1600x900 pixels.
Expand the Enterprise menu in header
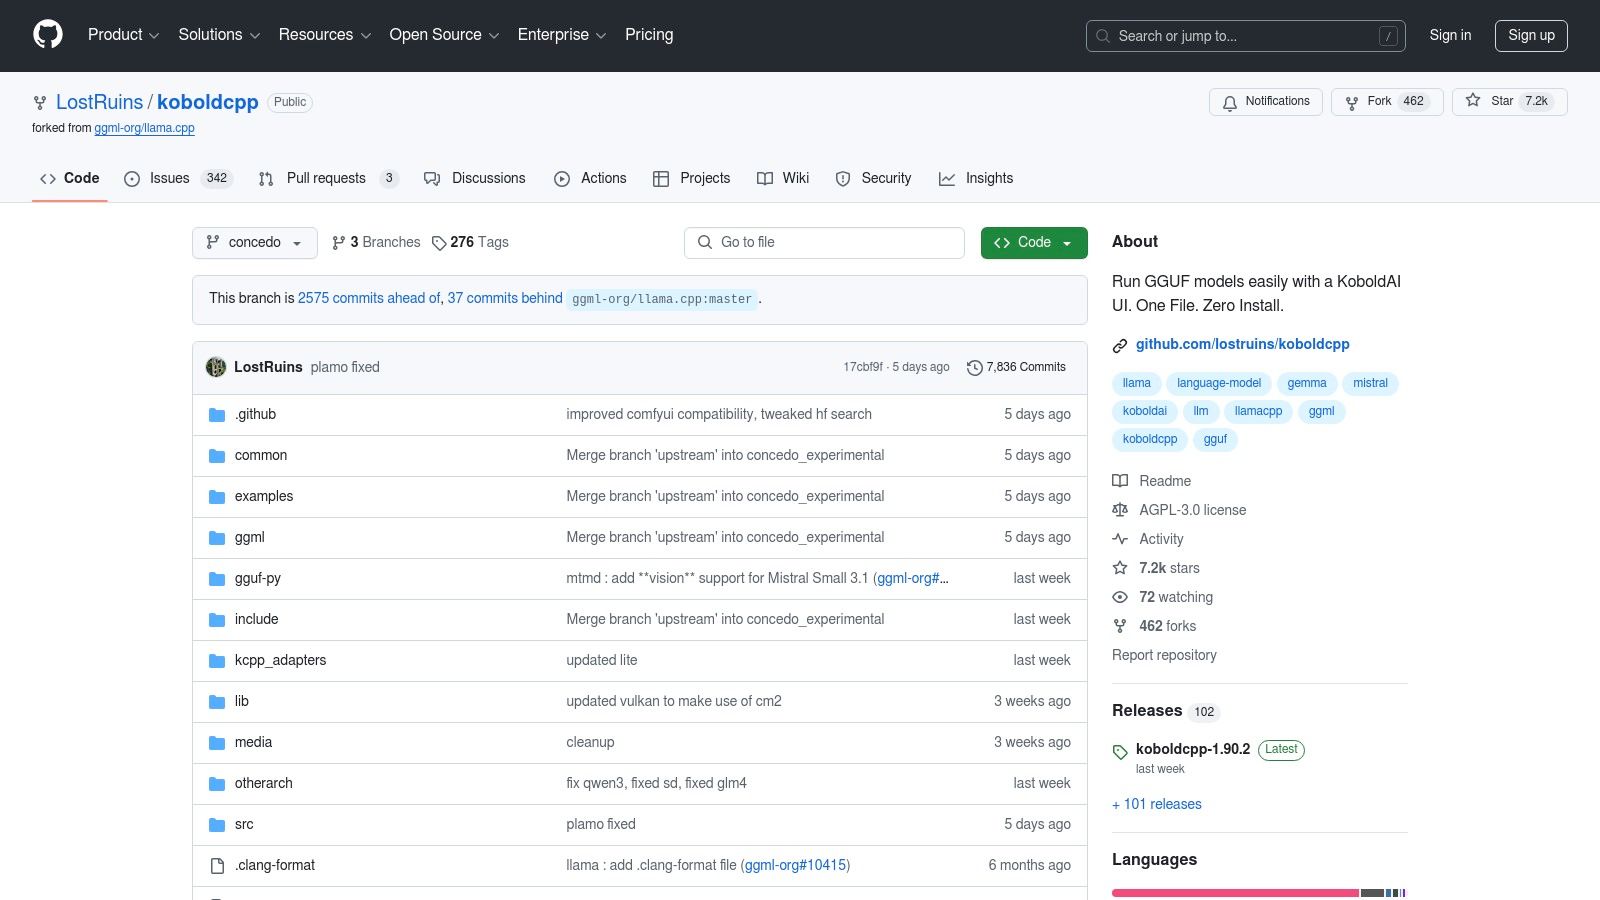562,35
